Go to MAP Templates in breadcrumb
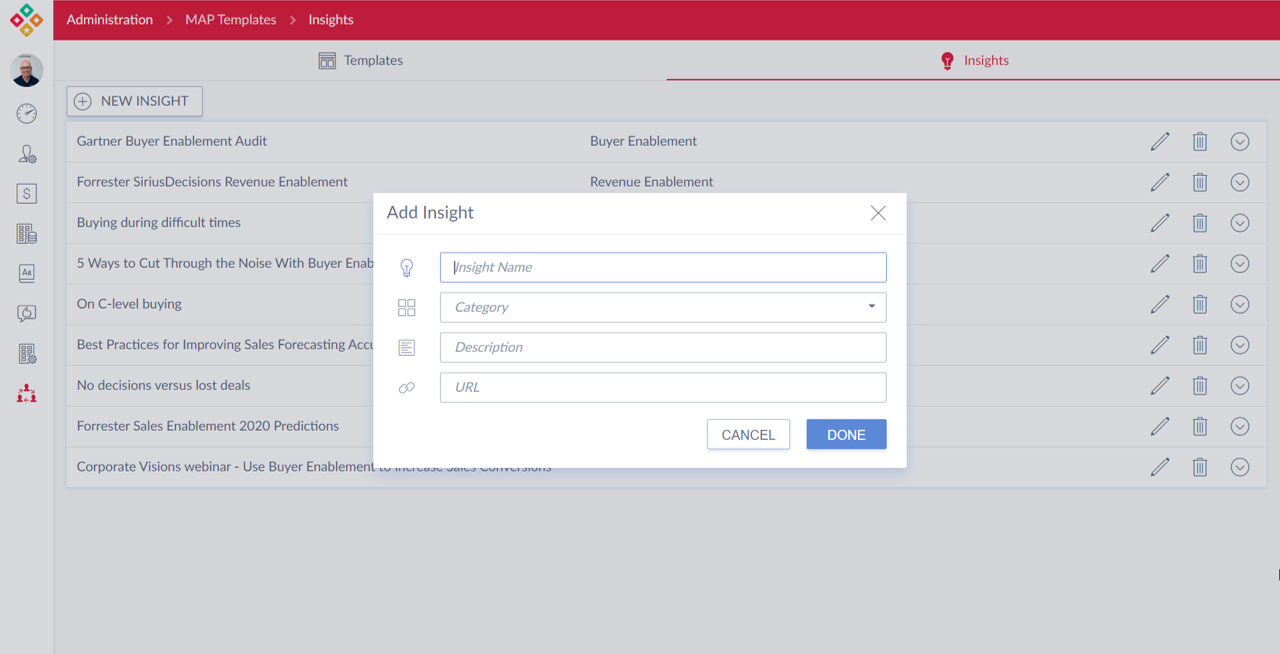This screenshot has width=1280, height=654. pos(230,20)
